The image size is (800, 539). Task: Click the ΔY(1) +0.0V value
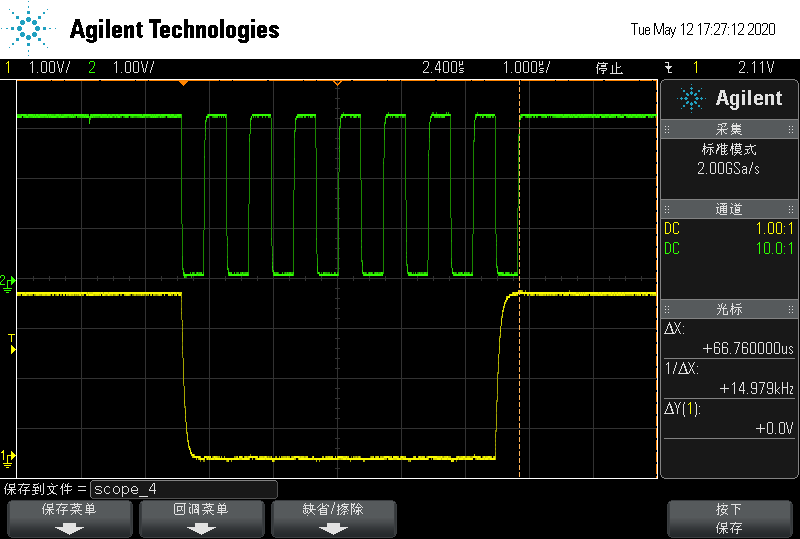click(x=774, y=428)
